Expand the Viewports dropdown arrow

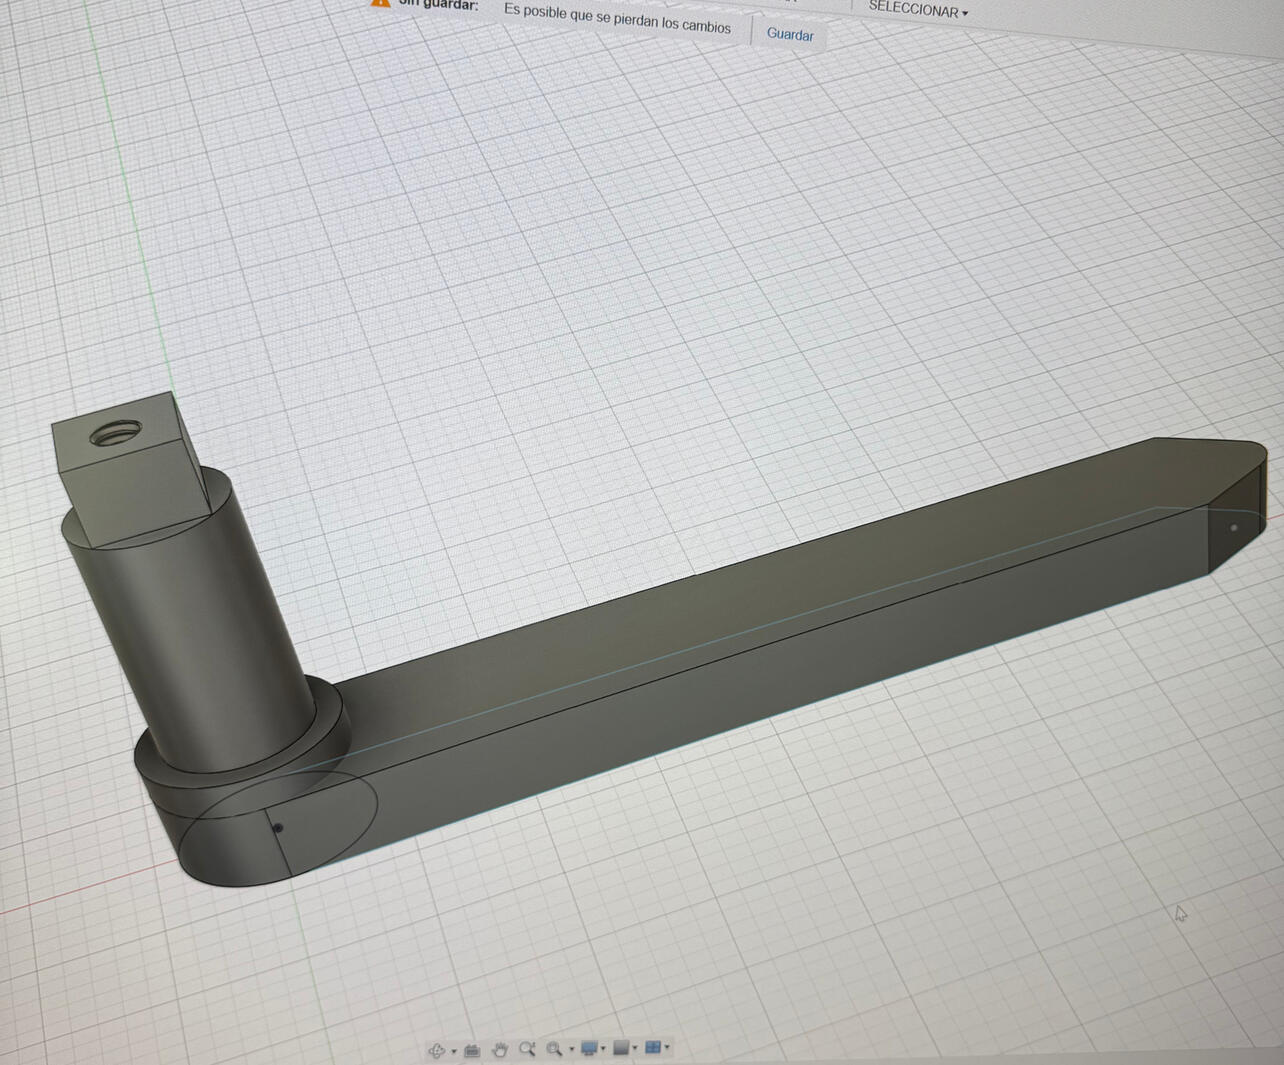point(667,1048)
